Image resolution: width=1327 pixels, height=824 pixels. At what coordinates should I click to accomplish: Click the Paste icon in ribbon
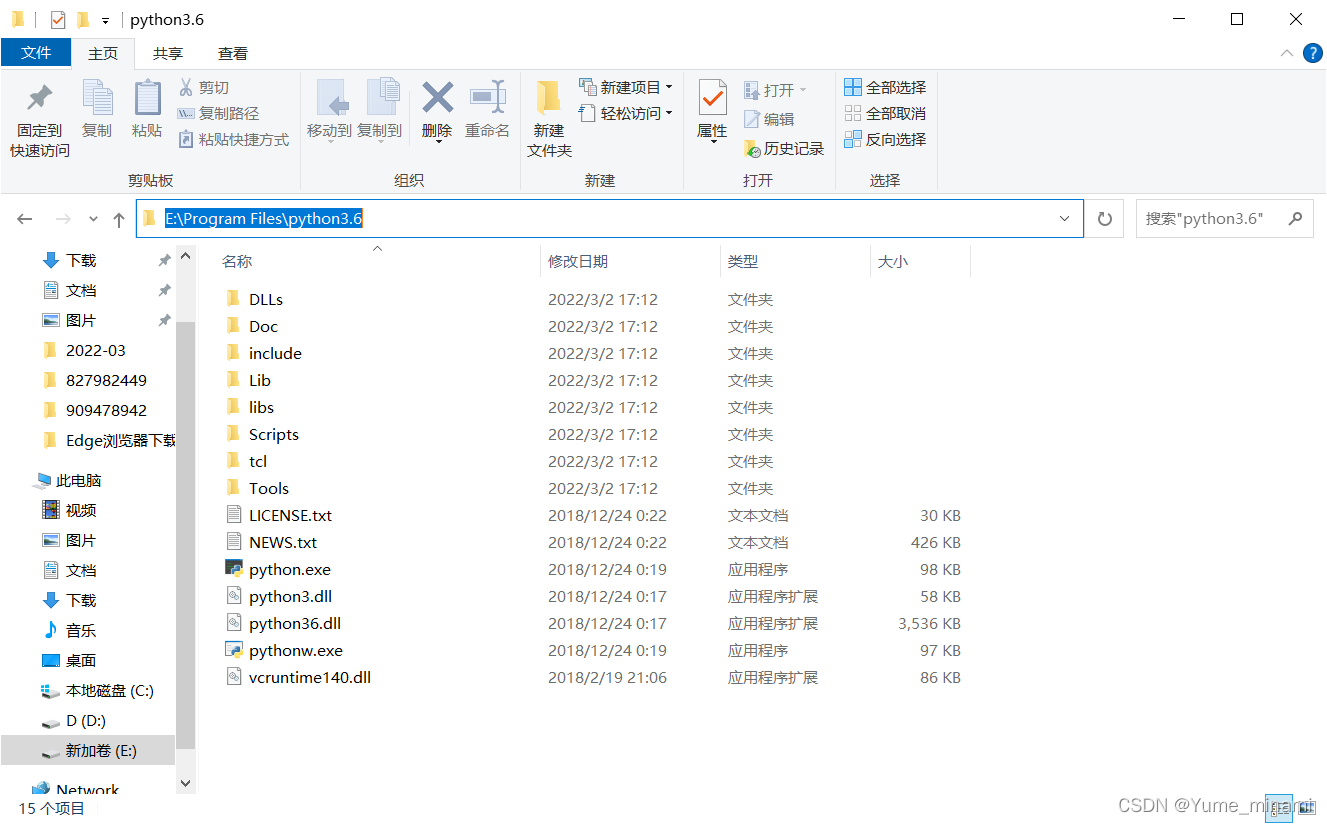coord(147,98)
